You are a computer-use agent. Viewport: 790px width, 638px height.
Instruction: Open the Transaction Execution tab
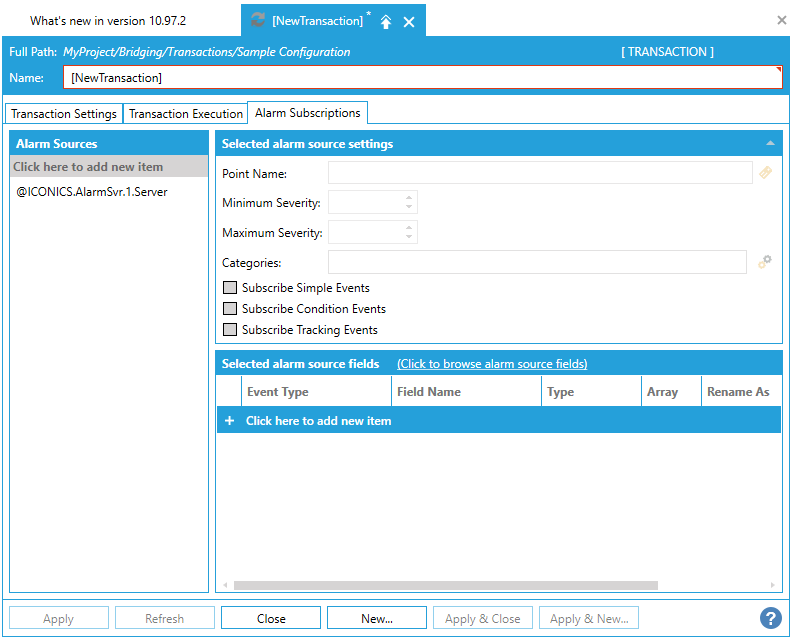point(186,114)
